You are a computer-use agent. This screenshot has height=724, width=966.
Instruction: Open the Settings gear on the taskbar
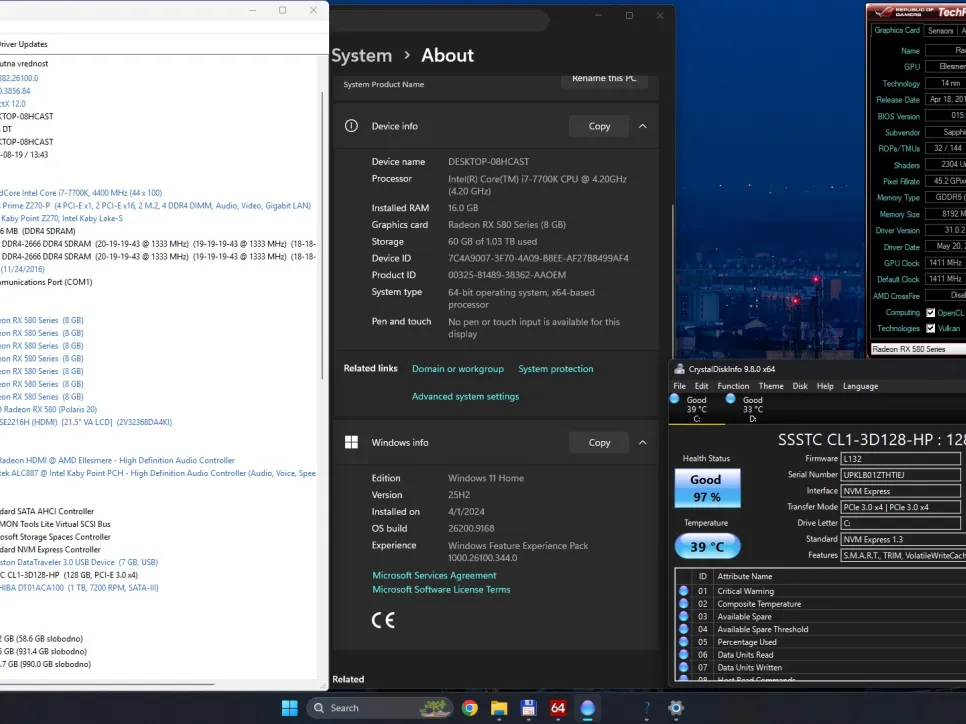click(x=676, y=708)
